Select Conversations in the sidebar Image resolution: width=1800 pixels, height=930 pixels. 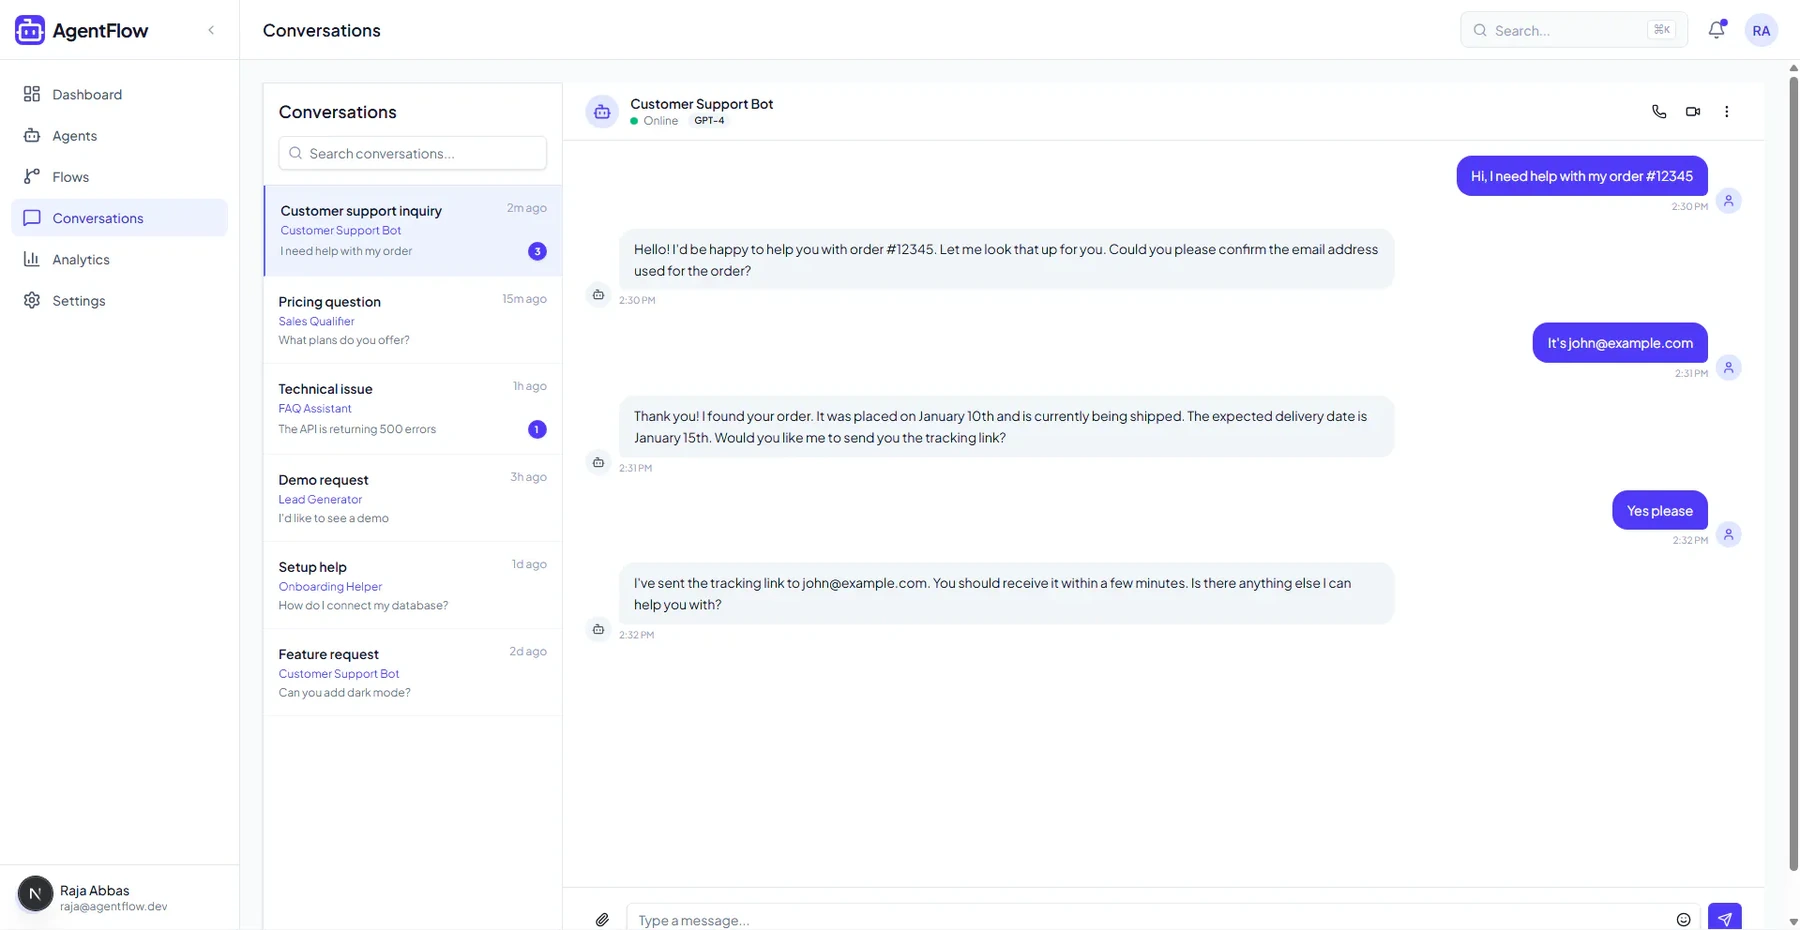pos(119,217)
